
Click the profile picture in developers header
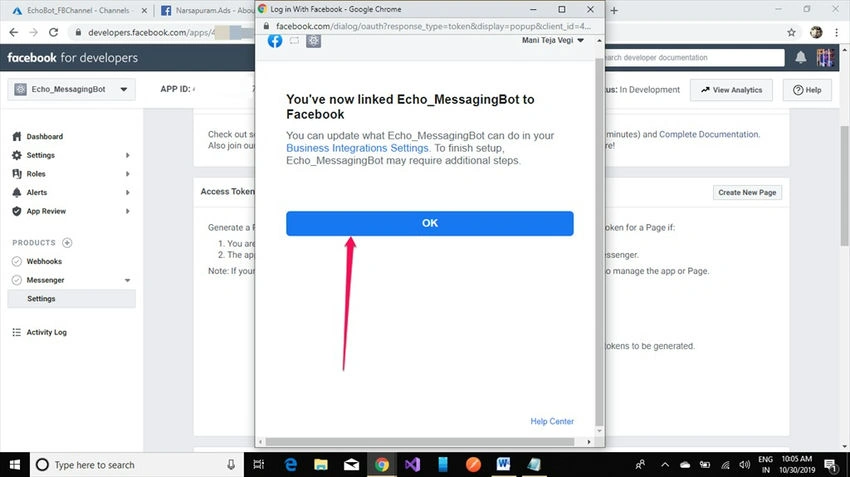[x=825, y=57]
